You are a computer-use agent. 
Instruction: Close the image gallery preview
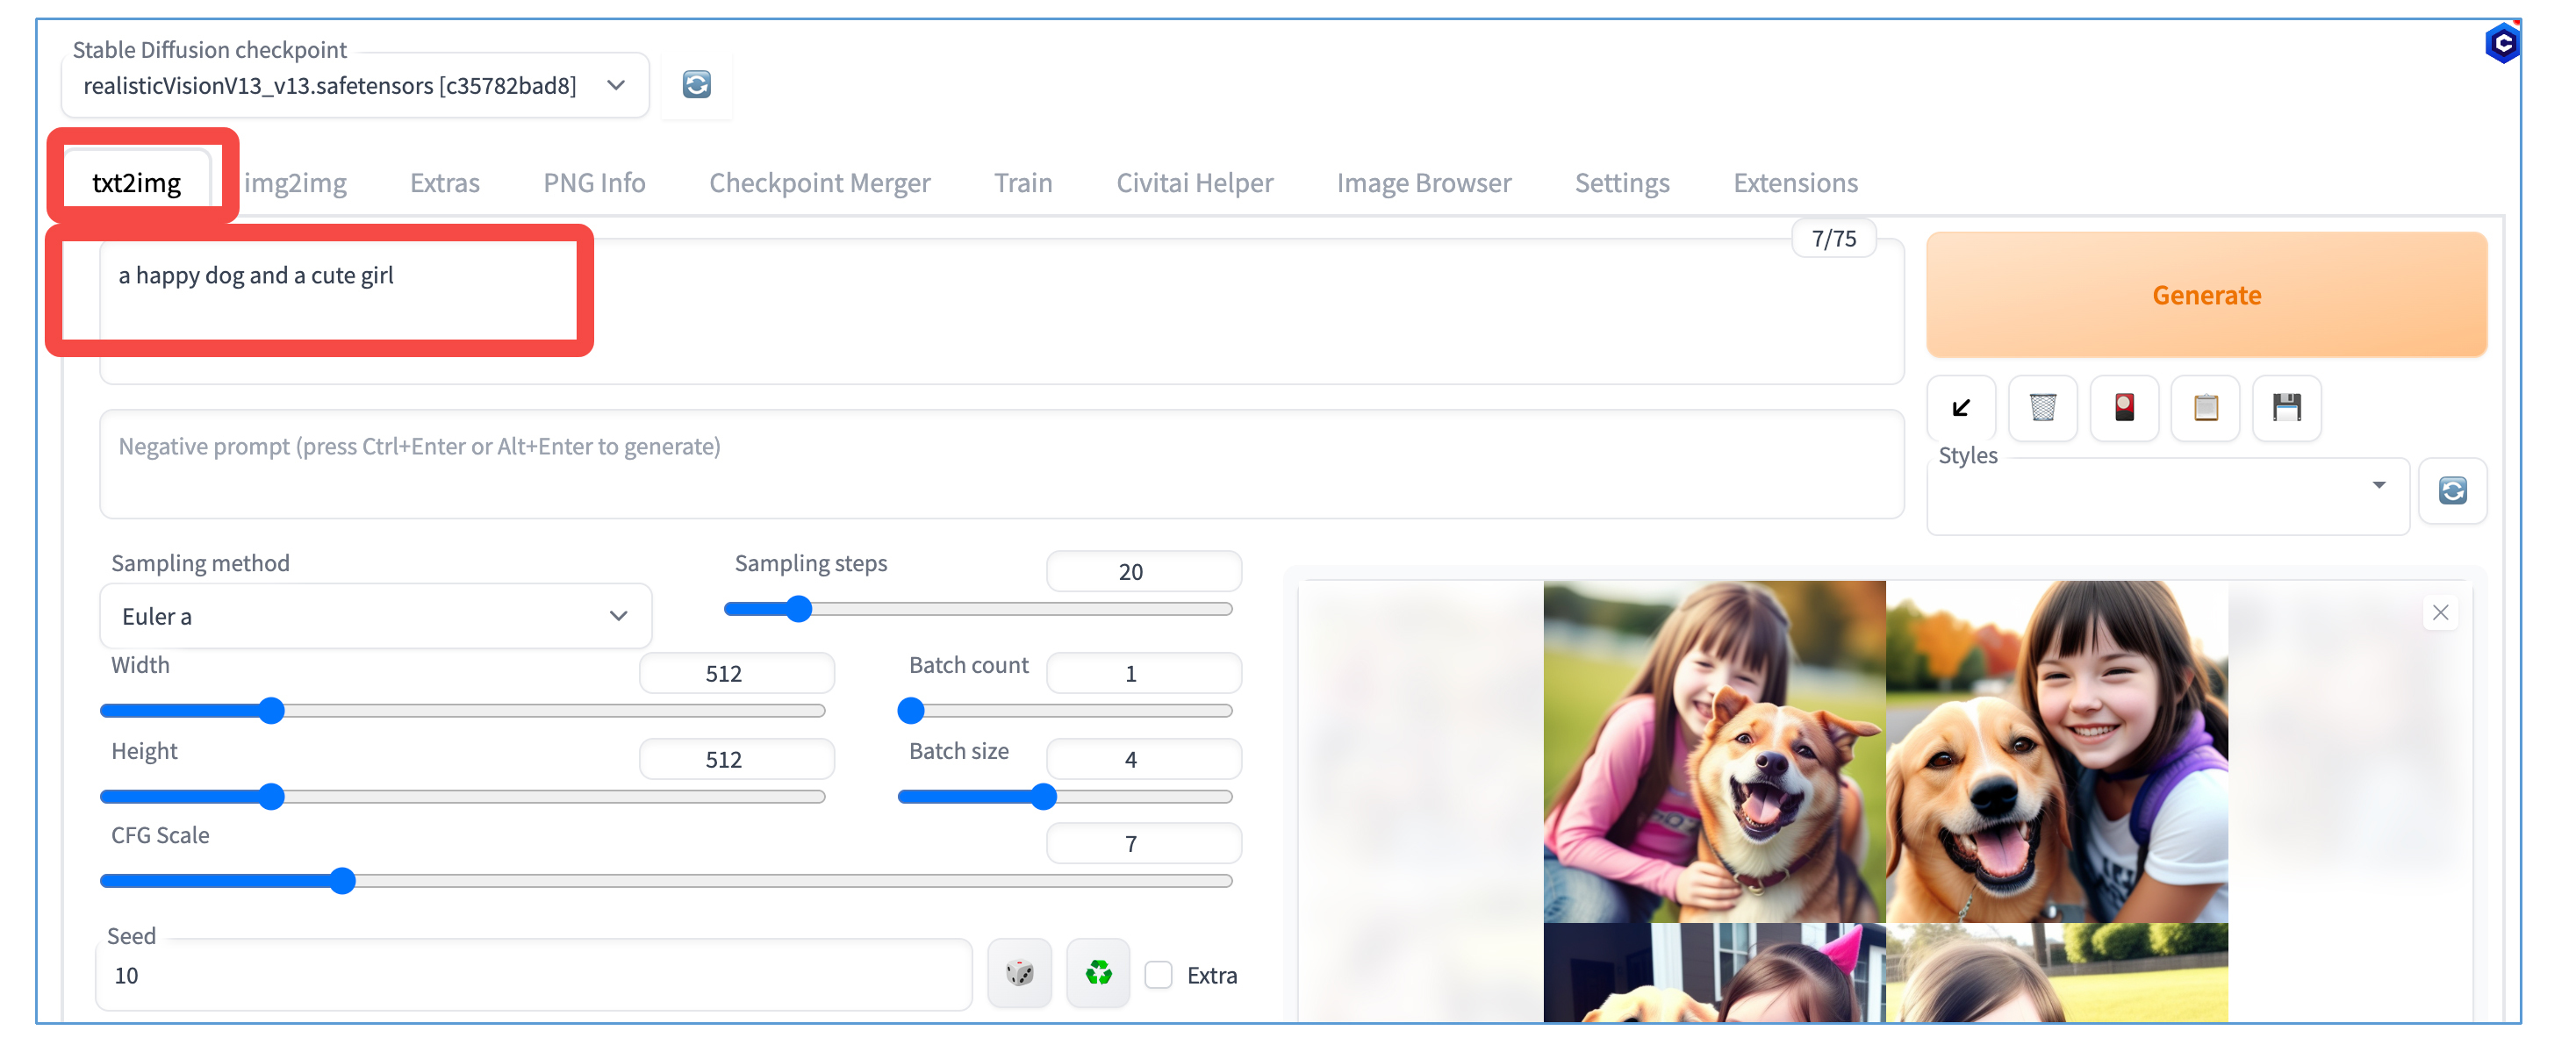coord(2440,612)
